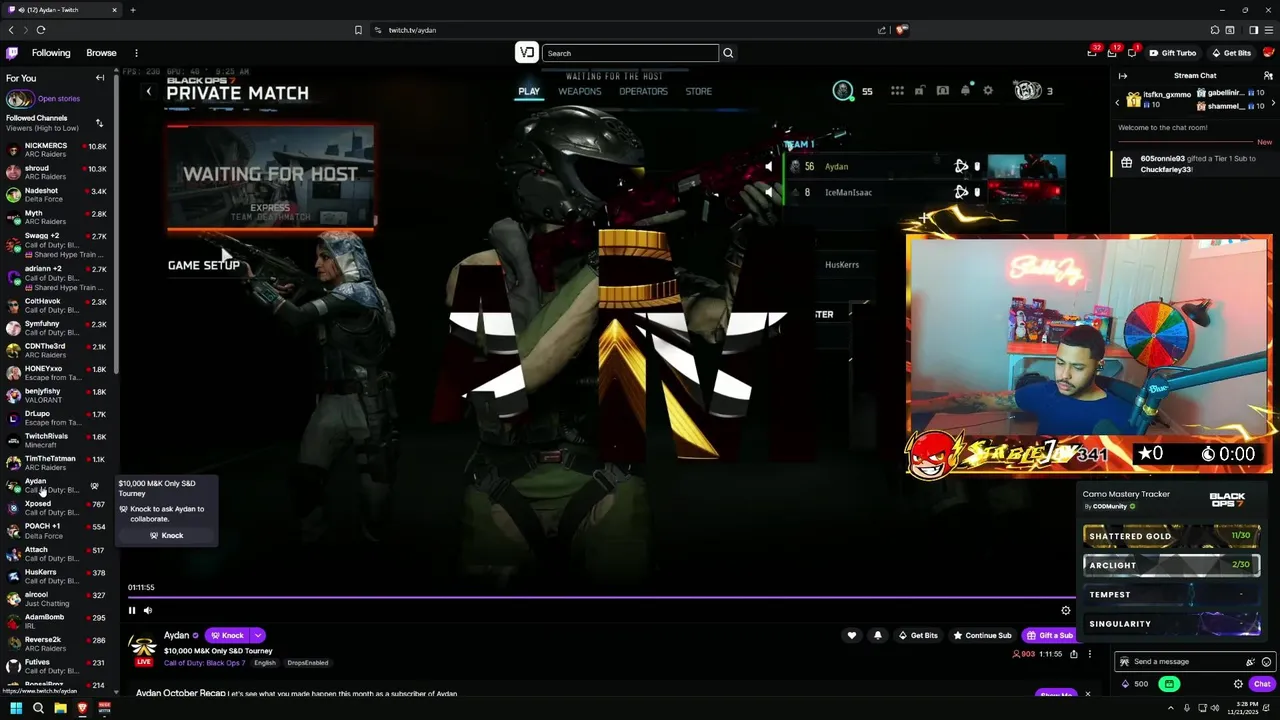
Task: Open the Brave browser menu hamburger icon
Action: click(1268, 30)
